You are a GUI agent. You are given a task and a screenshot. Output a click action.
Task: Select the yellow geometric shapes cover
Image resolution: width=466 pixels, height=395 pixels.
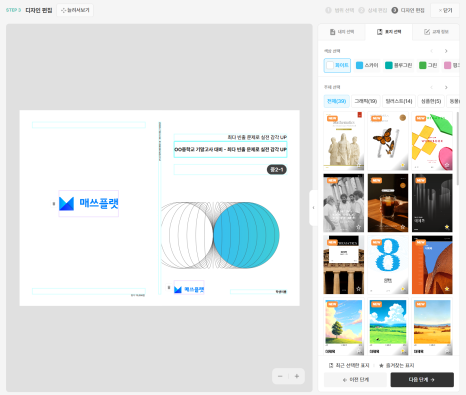(x=432, y=141)
